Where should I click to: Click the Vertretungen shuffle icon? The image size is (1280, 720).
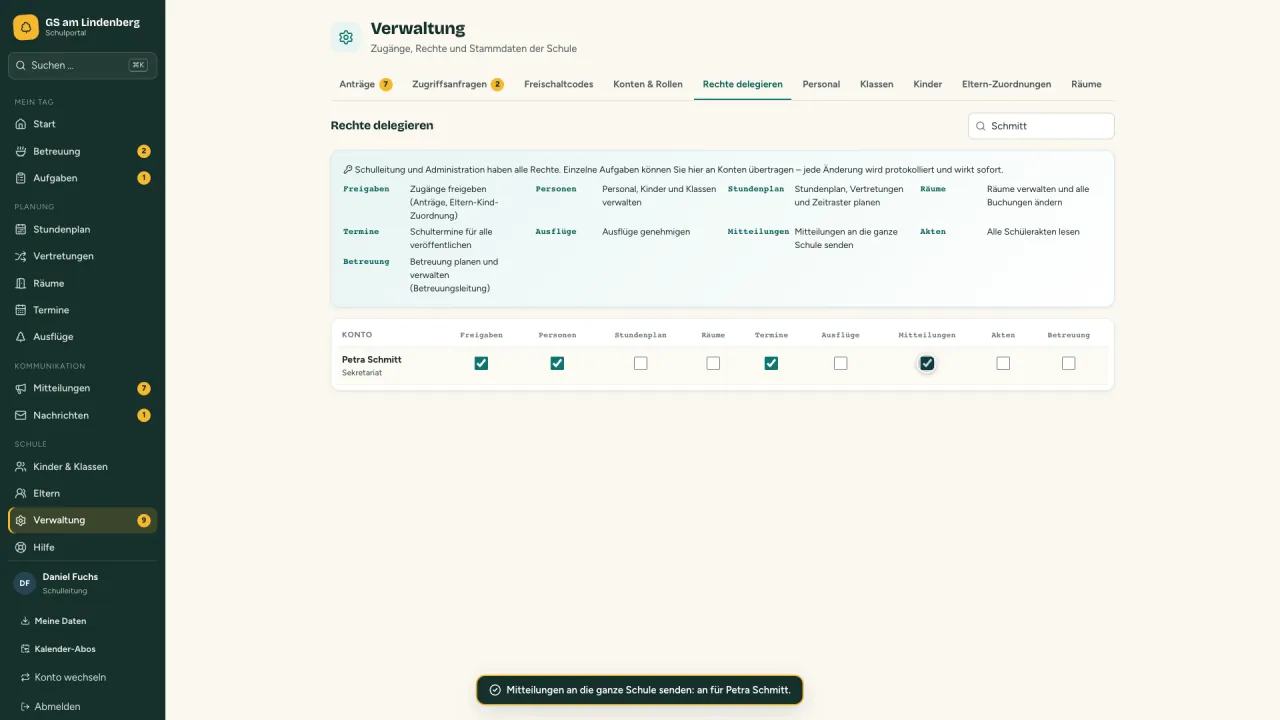pyautogui.click(x=21, y=256)
